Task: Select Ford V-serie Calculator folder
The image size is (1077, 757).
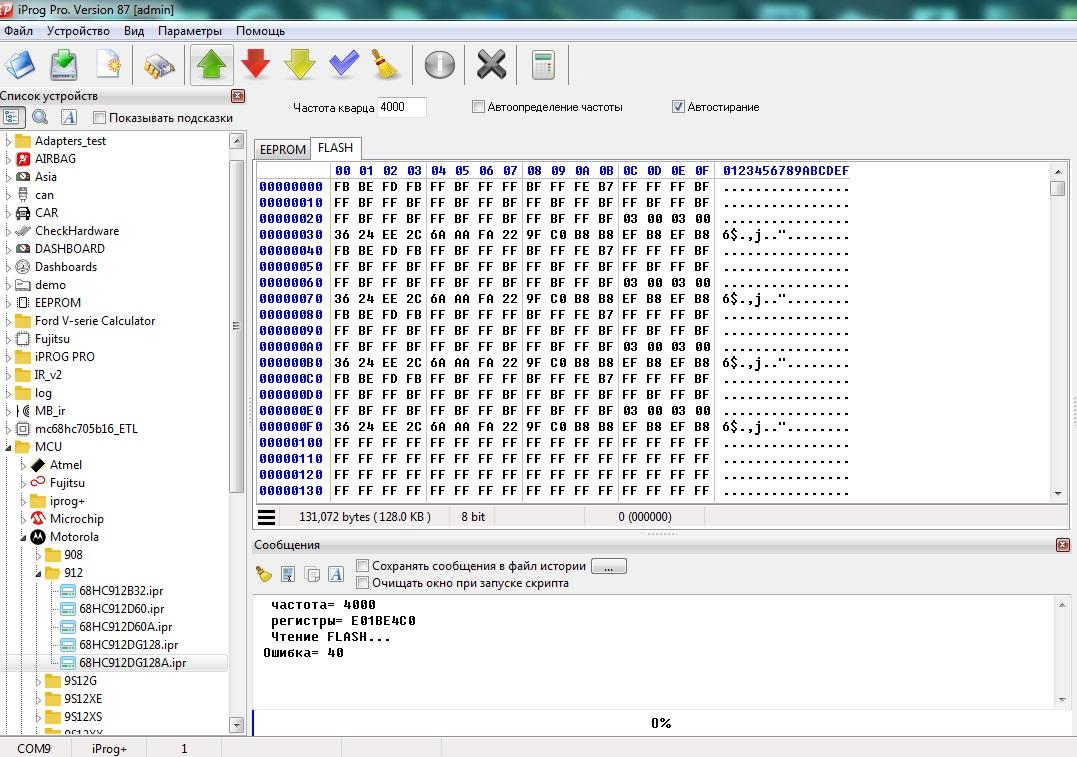Action: tap(95, 321)
